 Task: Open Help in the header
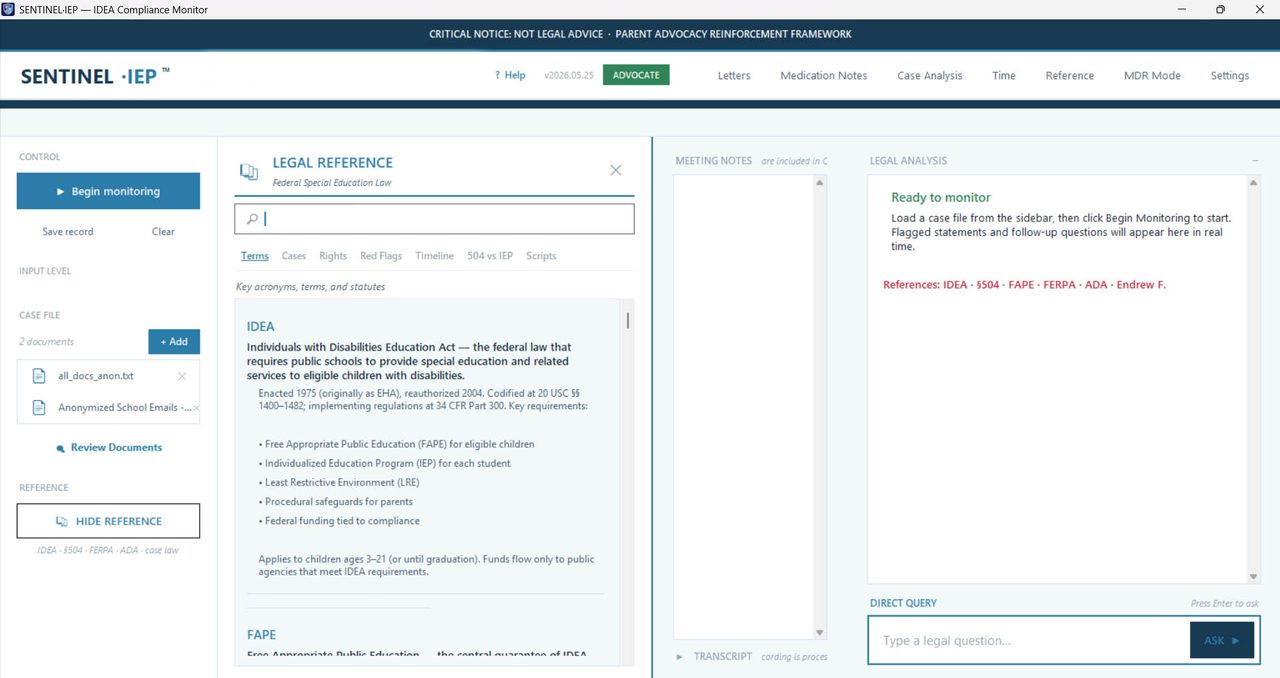tap(510, 75)
